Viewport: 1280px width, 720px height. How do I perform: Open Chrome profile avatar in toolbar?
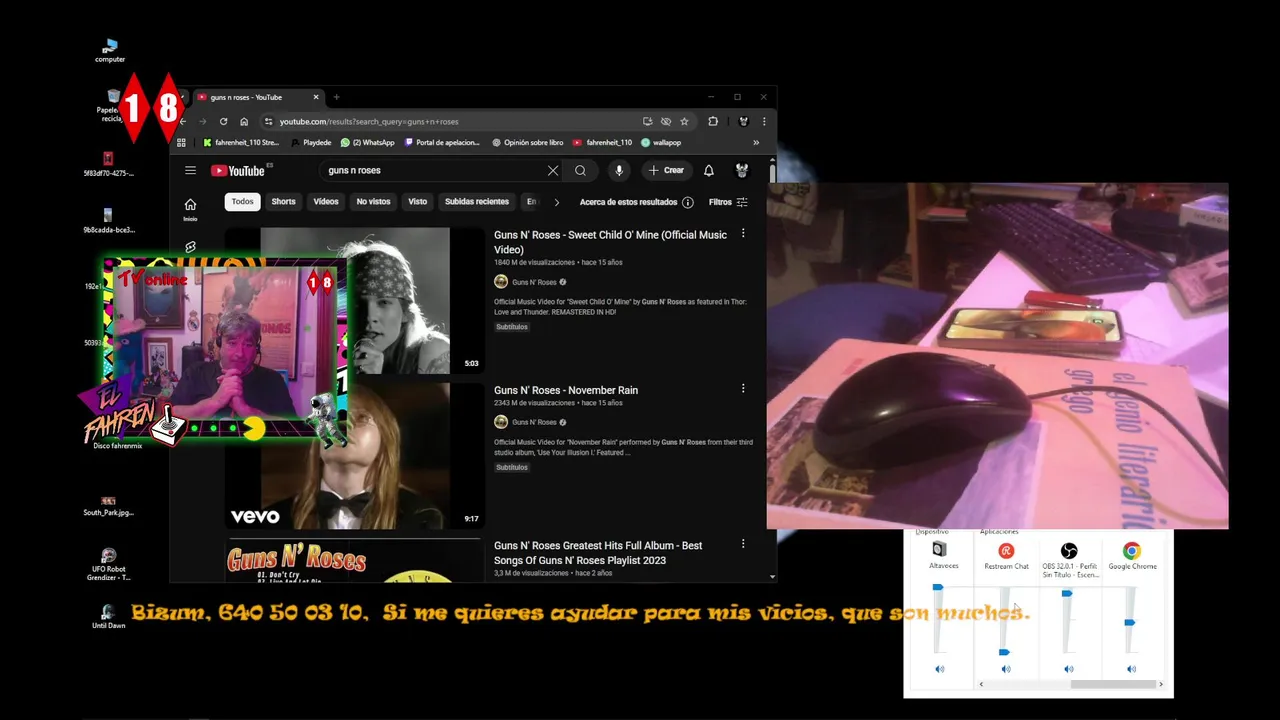[743, 121]
